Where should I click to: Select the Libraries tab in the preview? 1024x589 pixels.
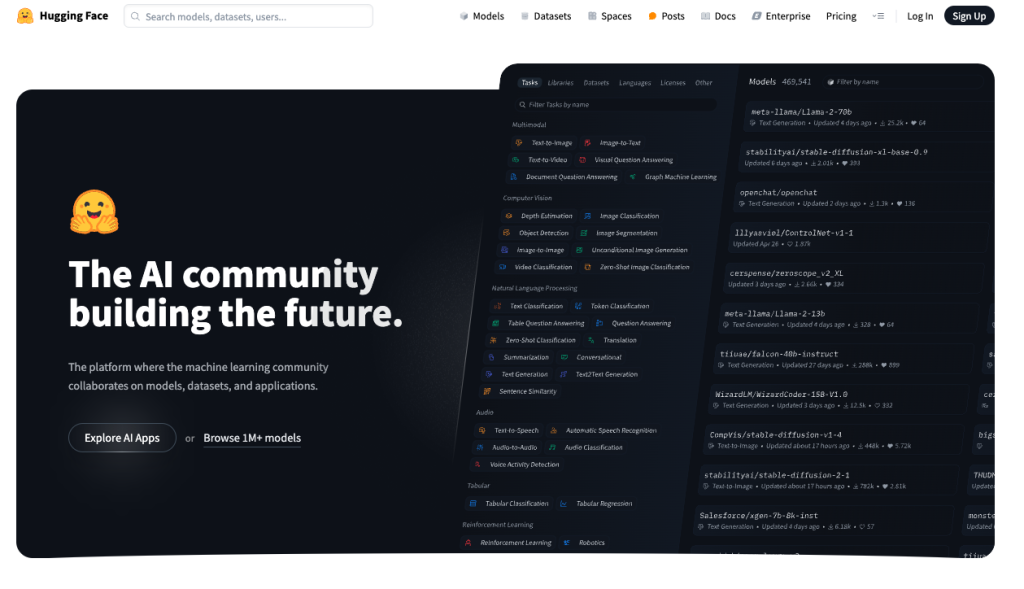point(560,83)
